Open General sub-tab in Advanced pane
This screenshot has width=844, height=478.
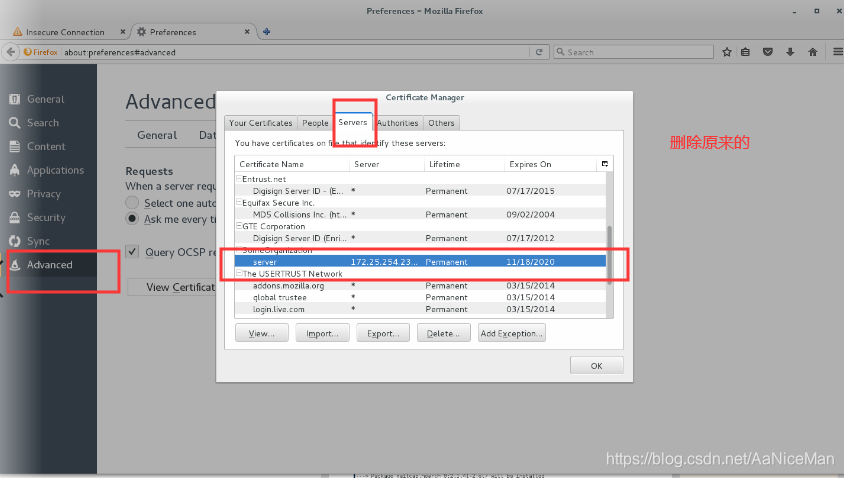[x=157, y=135]
